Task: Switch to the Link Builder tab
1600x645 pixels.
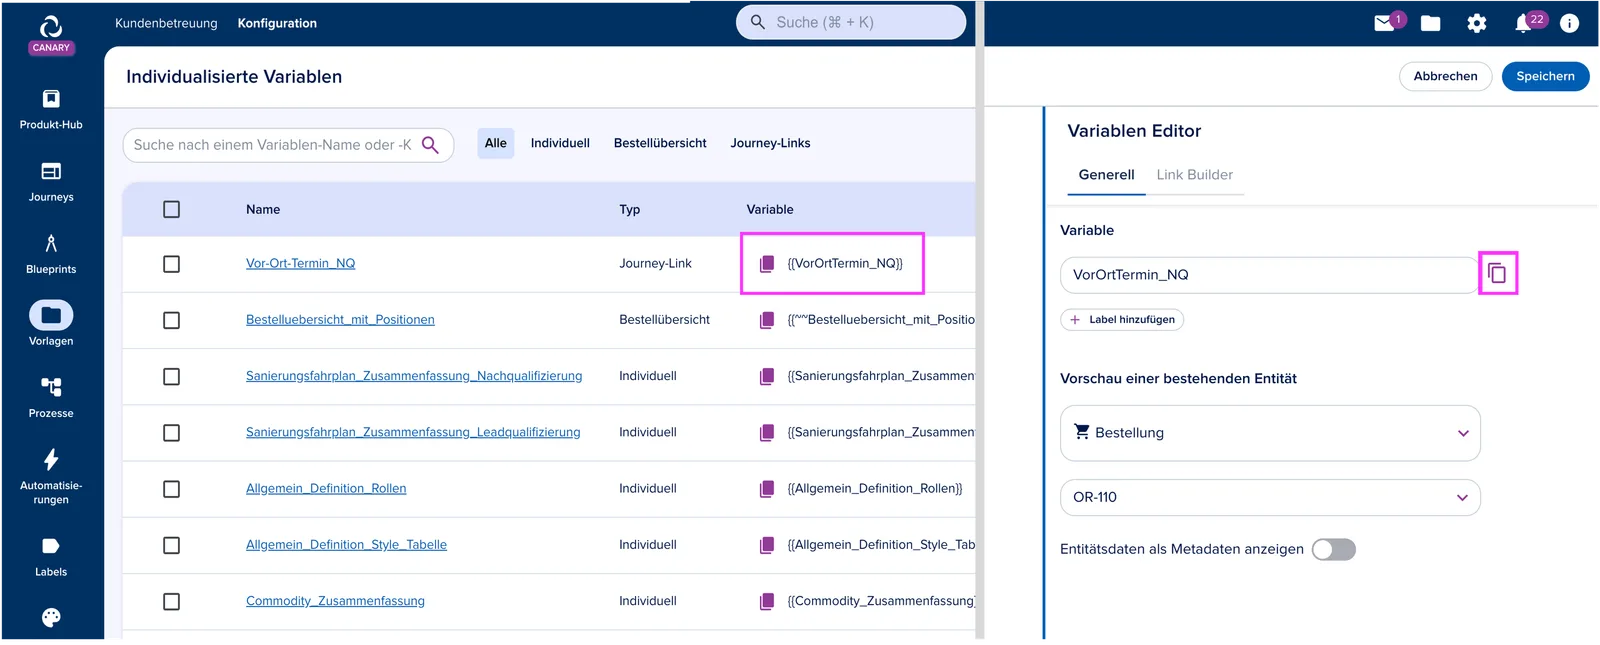Action: (1195, 175)
